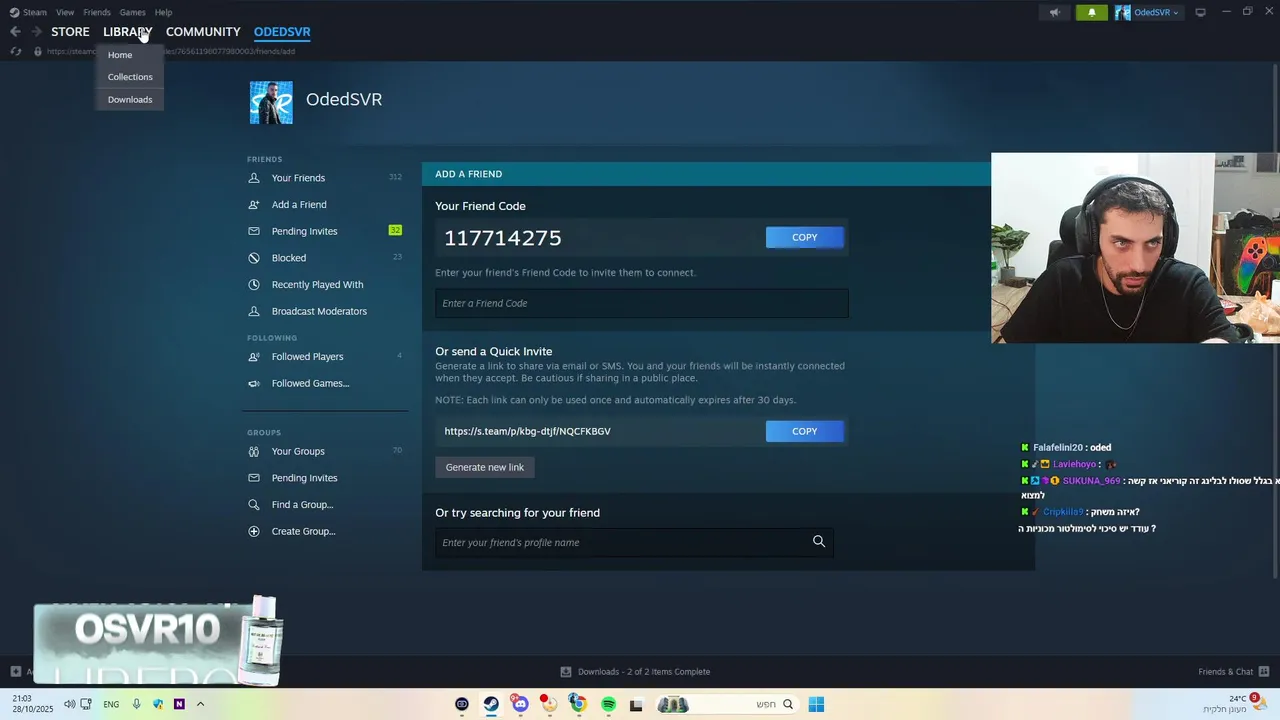This screenshot has width=1280, height=720.
Task: Open the green notifications bell
Action: pos(1091,13)
